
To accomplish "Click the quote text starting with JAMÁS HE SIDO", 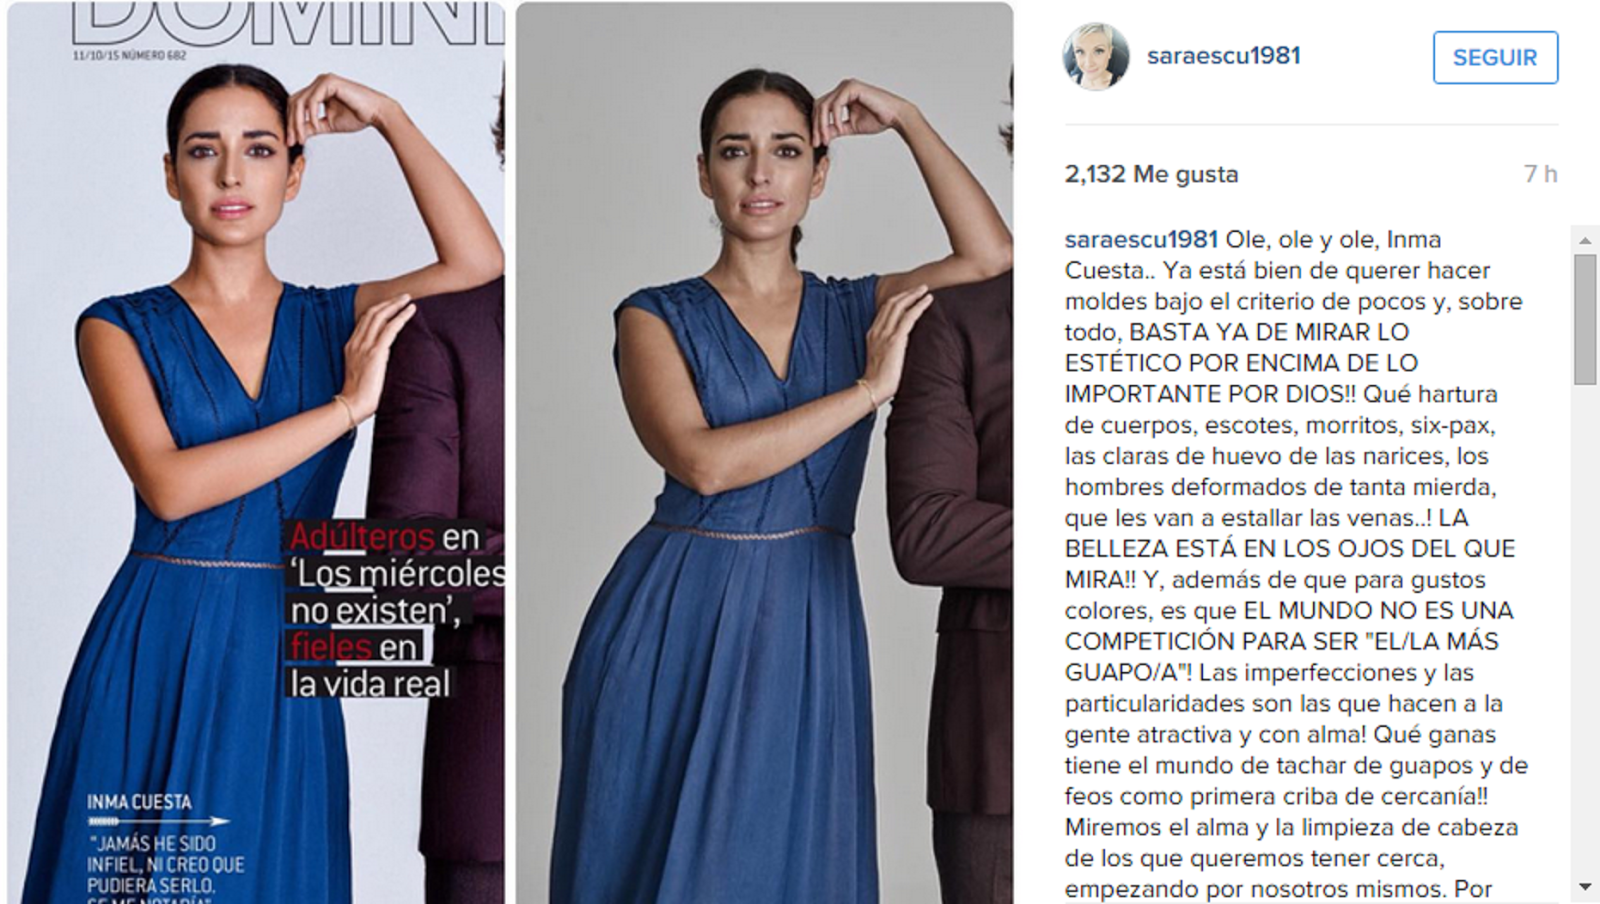I will pyautogui.click(x=165, y=866).
